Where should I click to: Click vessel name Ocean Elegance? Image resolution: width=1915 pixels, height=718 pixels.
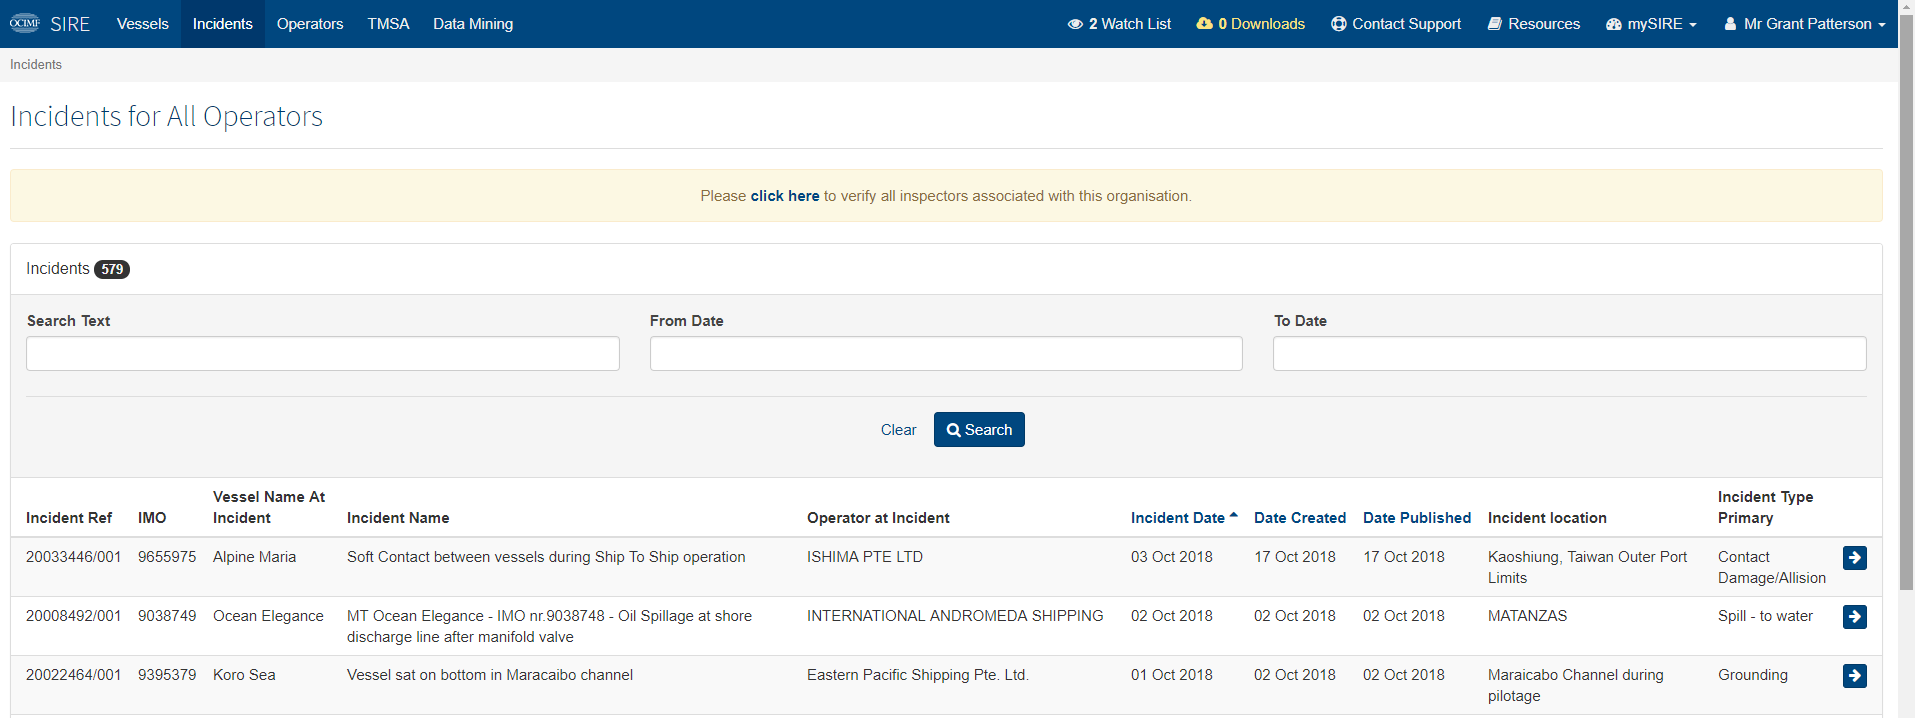pos(268,616)
